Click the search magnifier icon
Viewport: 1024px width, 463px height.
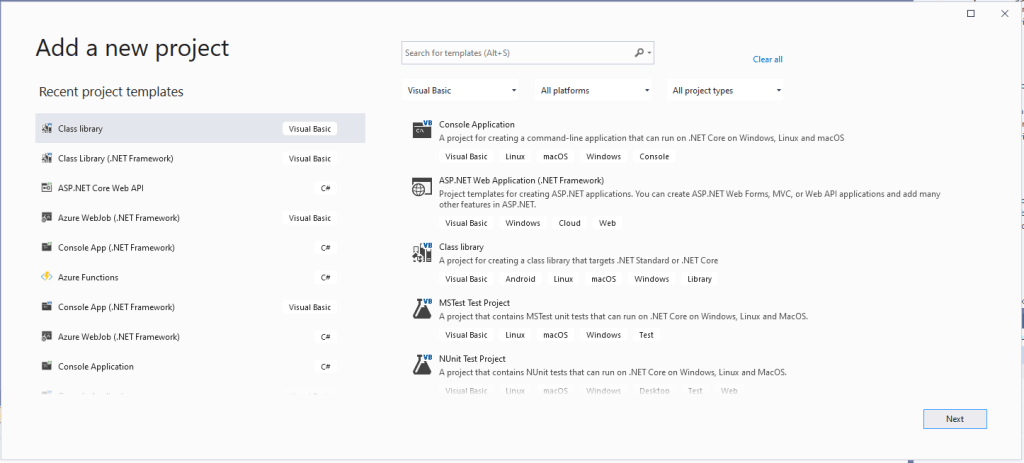click(x=640, y=52)
